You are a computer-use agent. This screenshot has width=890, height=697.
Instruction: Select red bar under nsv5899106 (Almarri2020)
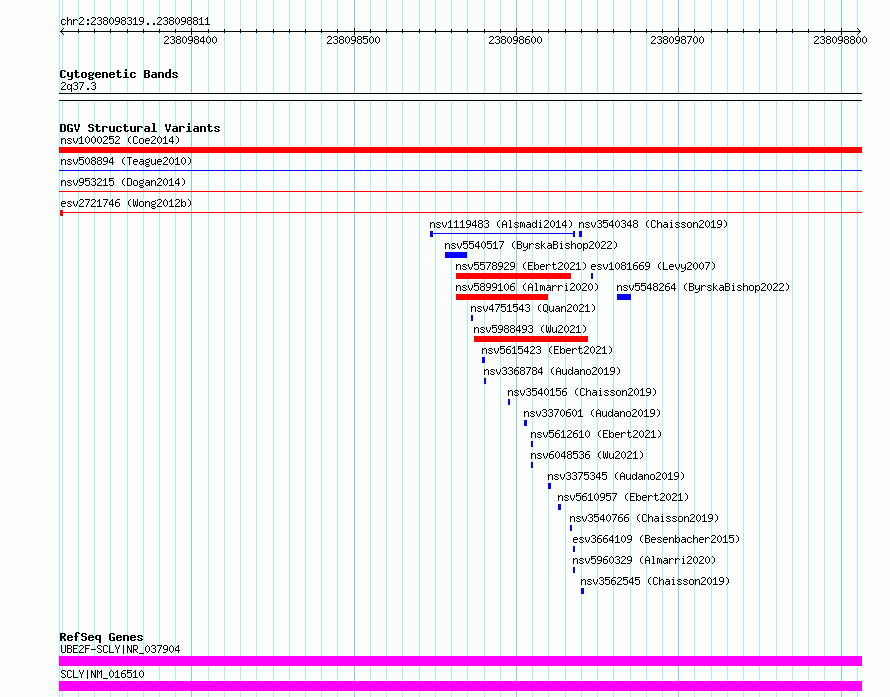pyautogui.click(x=502, y=297)
